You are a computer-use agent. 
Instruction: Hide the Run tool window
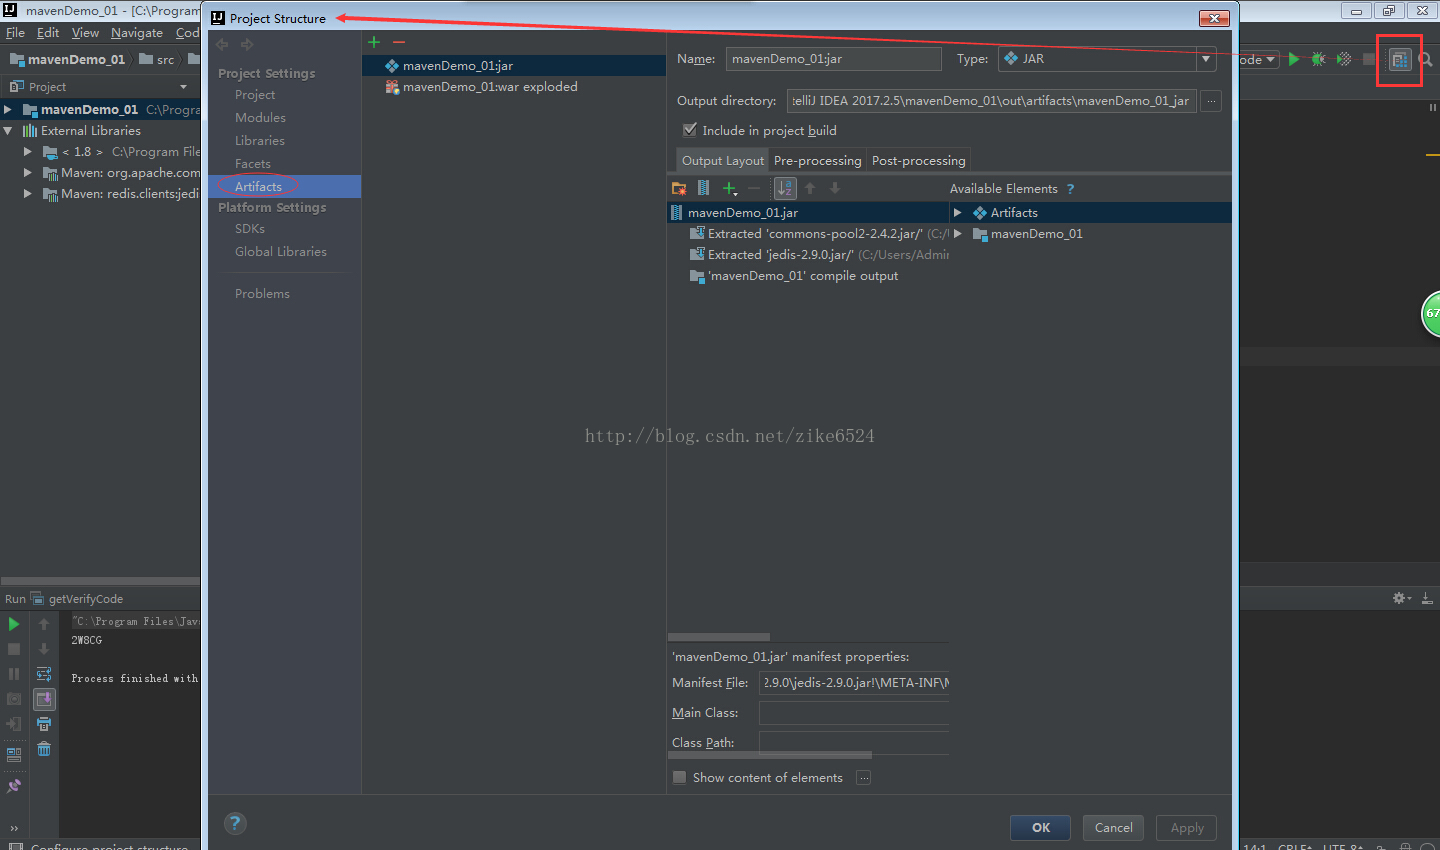pyautogui.click(x=1427, y=598)
